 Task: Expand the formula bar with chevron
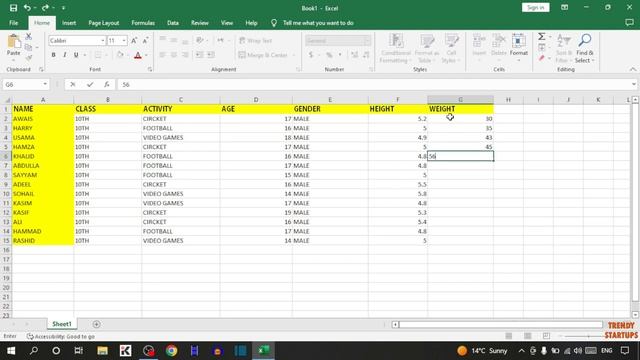(633, 84)
